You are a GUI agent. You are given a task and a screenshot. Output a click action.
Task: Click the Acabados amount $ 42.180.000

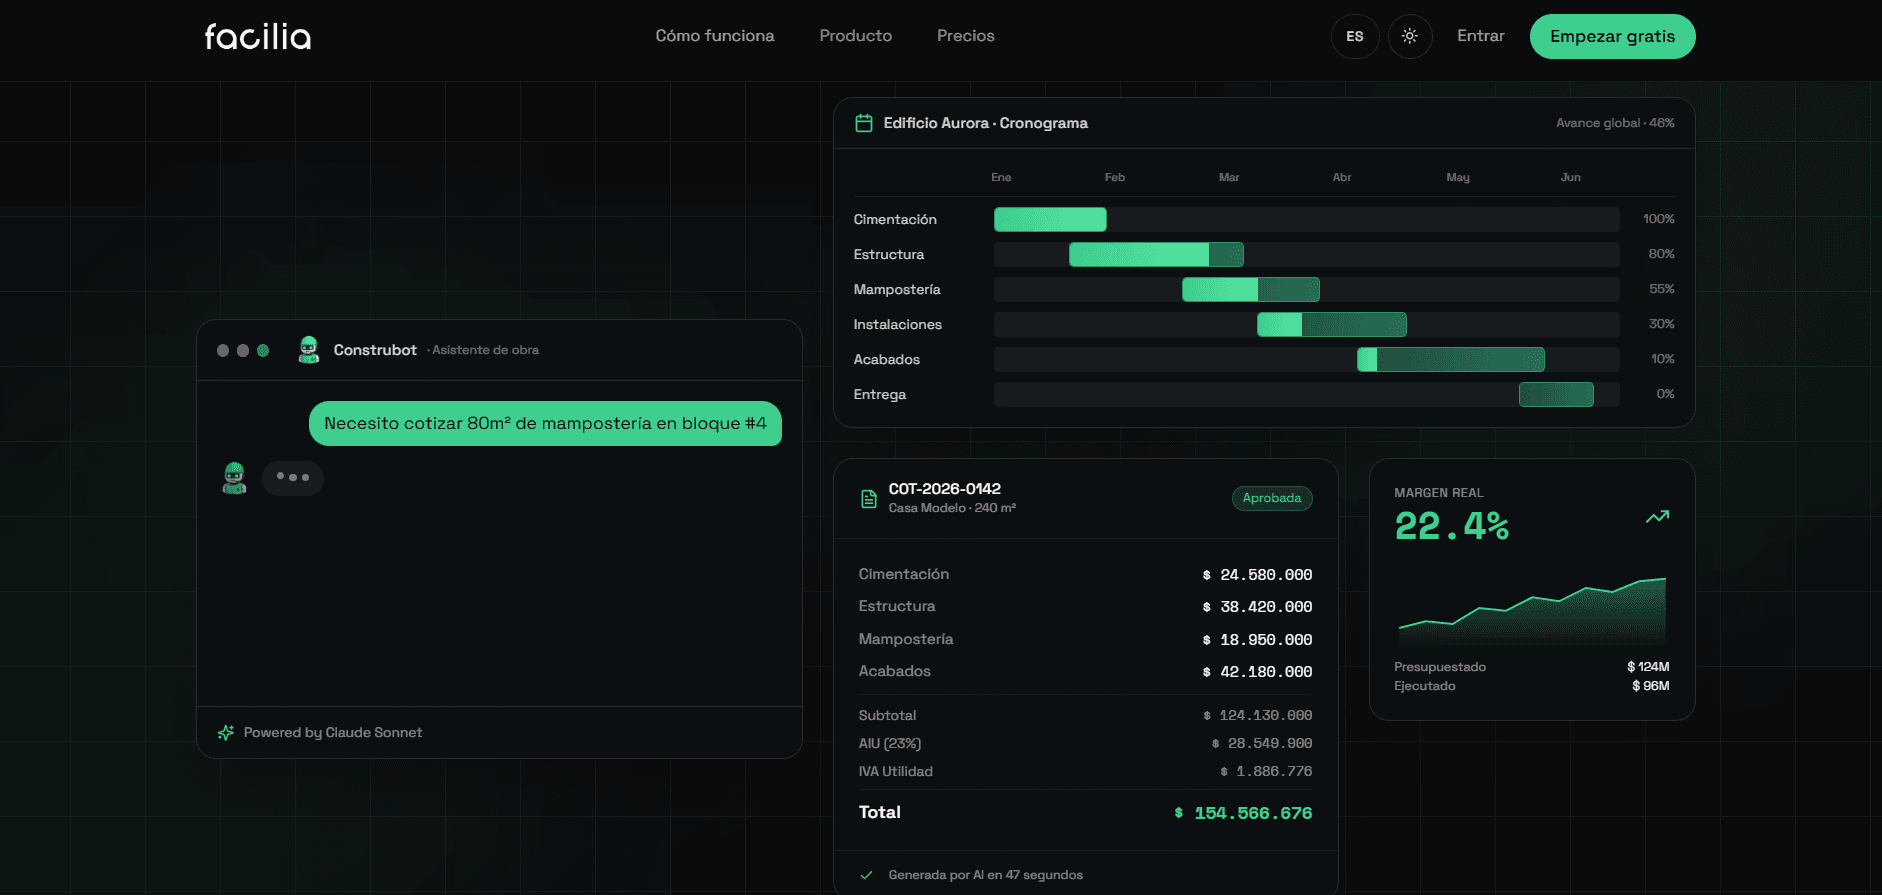click(1257, 672)
